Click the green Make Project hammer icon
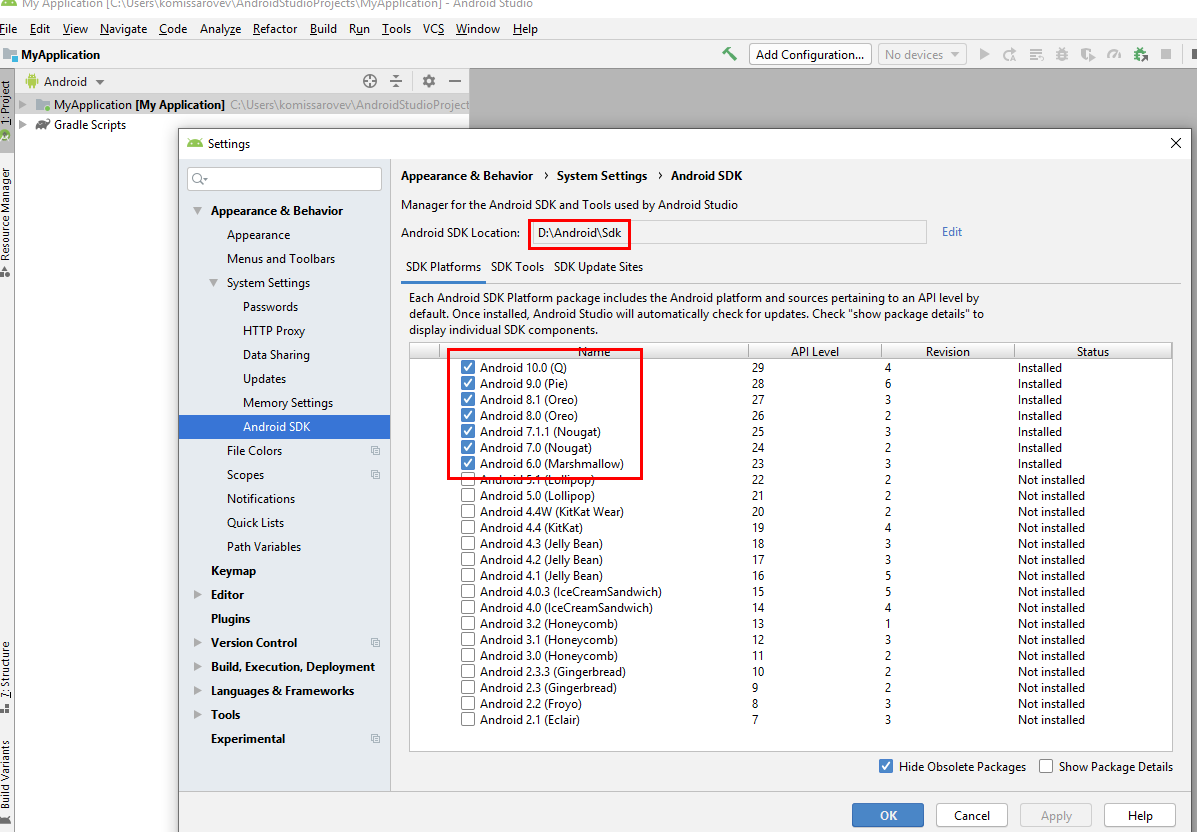Viewport: 1197px width, 832px height. coord(730,54)
